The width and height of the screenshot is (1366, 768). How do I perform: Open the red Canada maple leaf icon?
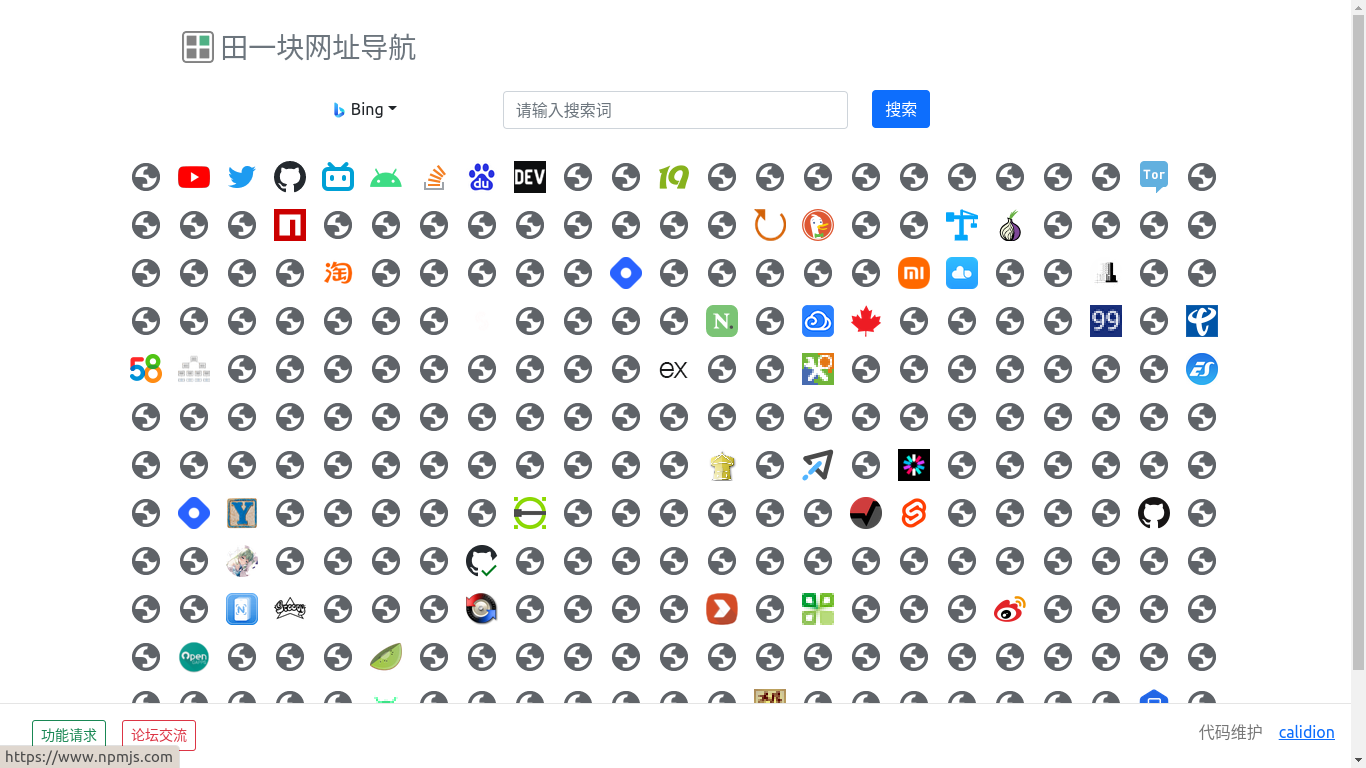(866, 321)
